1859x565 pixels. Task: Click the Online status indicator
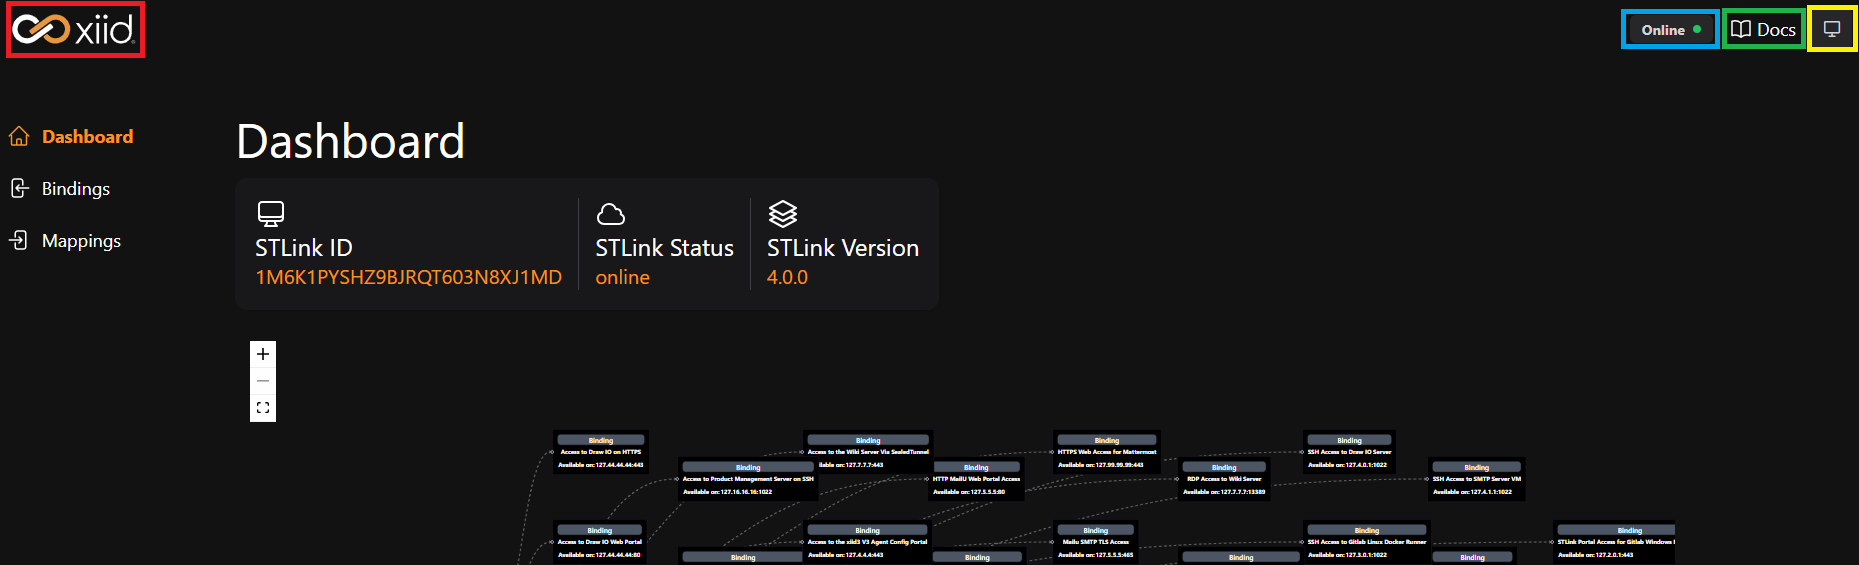pyautogui.click(x=1669, y=30)
